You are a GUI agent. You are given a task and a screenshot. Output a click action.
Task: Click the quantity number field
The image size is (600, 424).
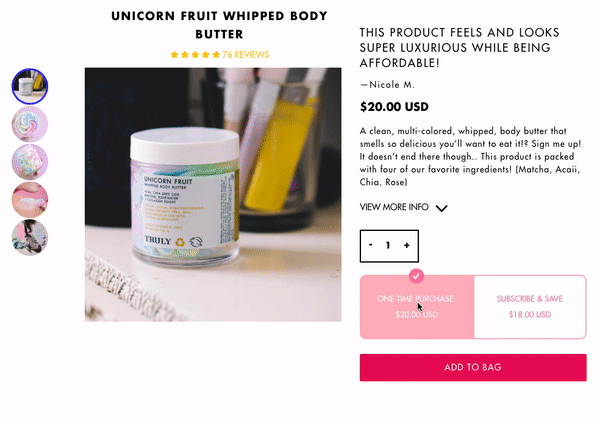pos(388,245)
